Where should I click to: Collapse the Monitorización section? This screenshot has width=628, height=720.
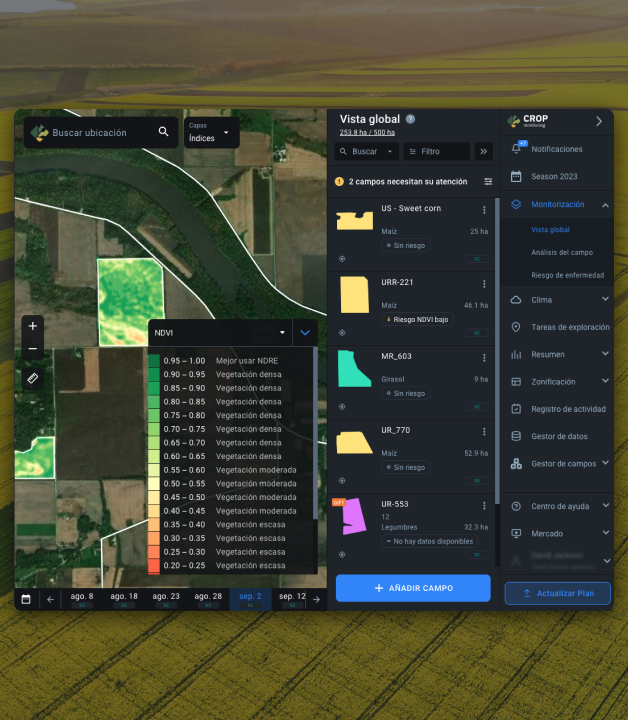605,205
